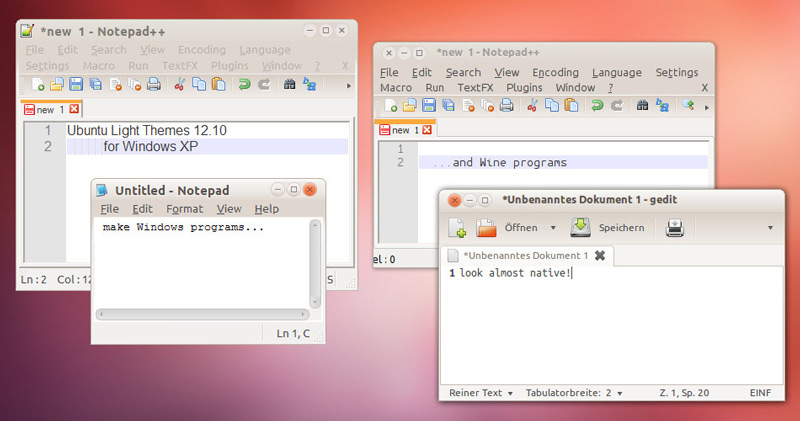Open the Encoding menu in Notepad++ with Settings beside Language

click(x=556, y=72)
